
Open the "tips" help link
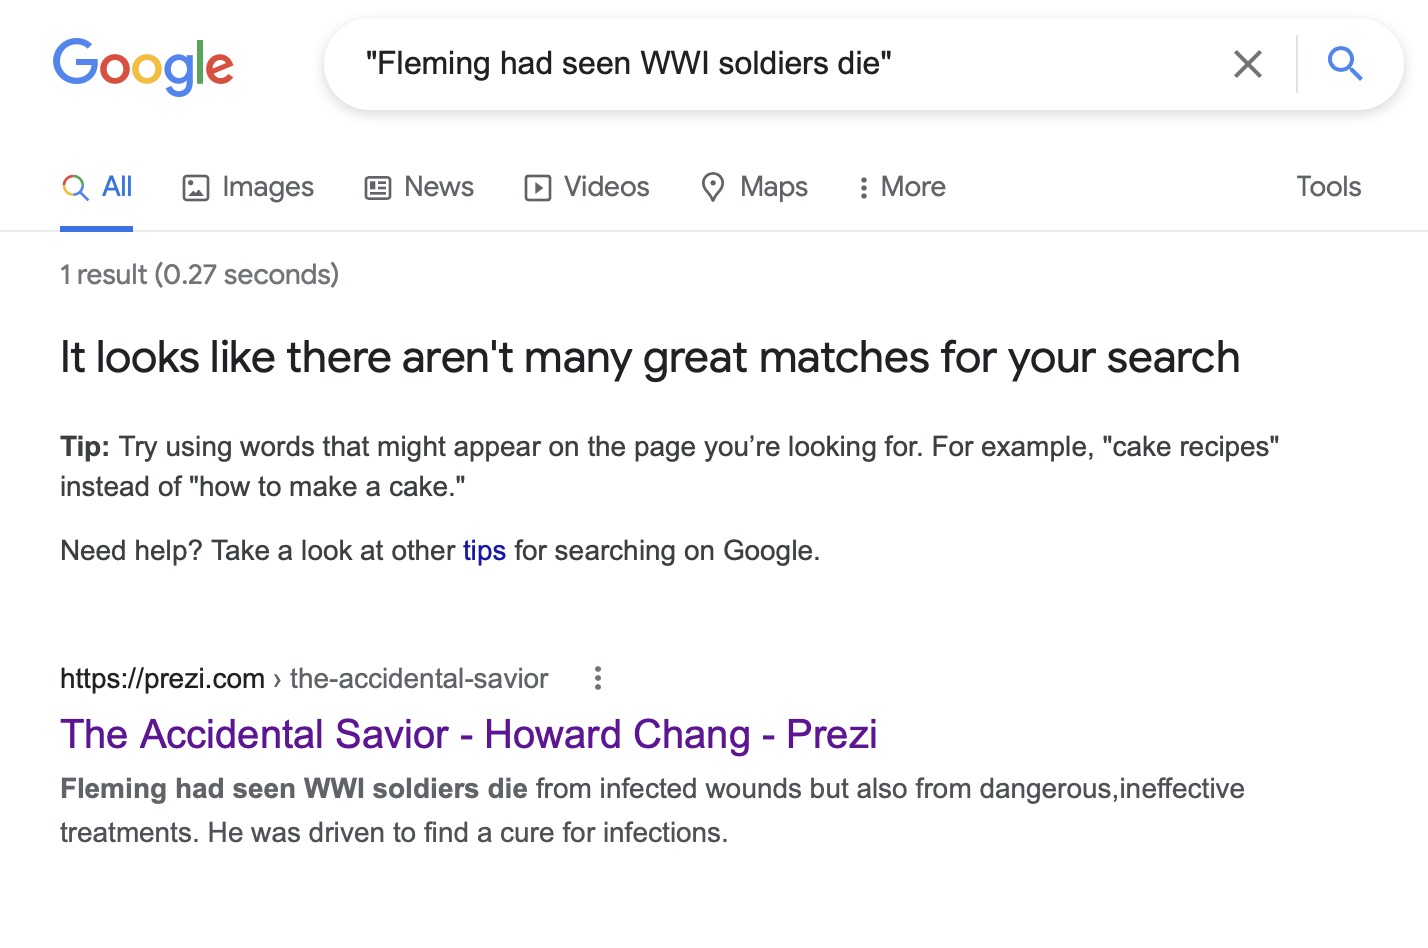(484, 551)
